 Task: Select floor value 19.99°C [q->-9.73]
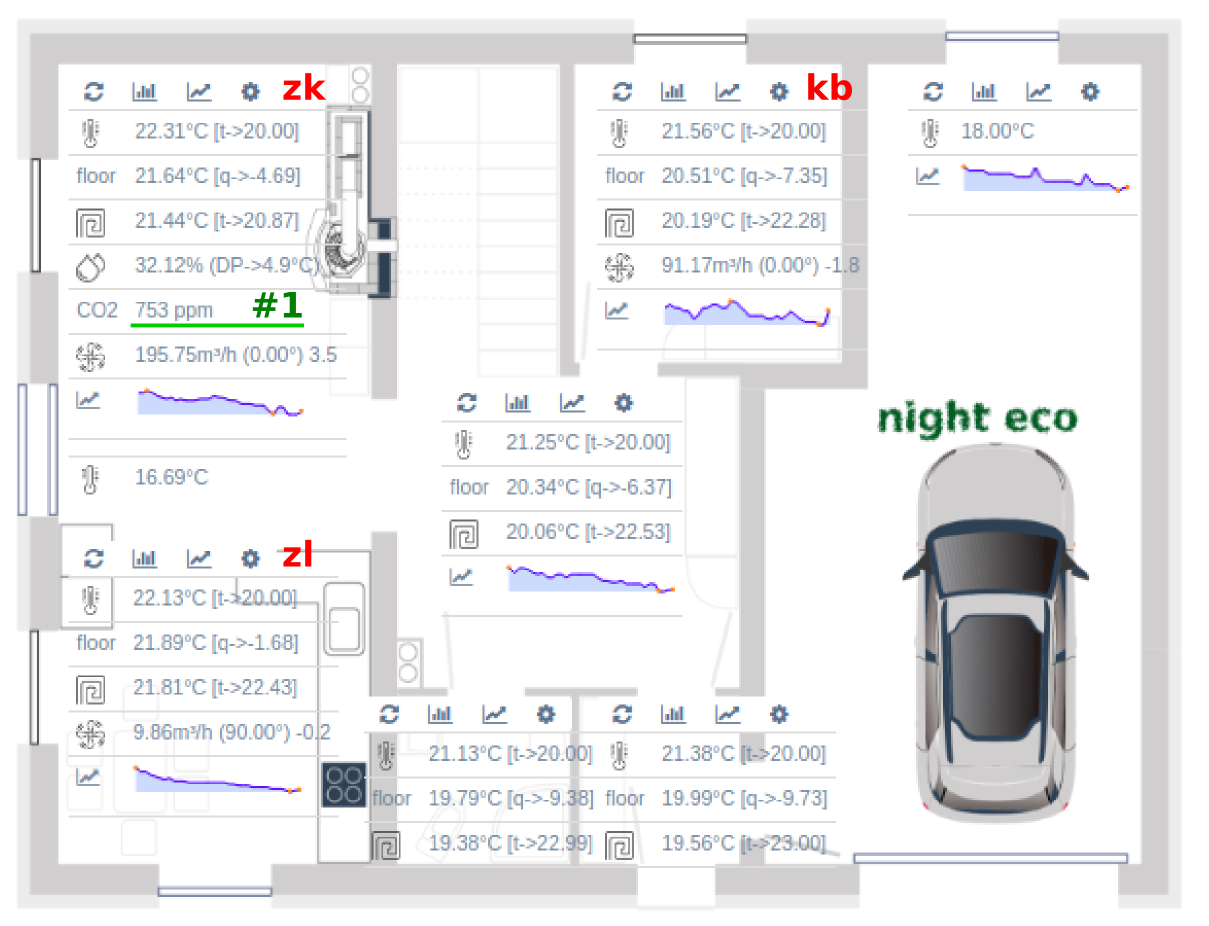[x=744, y=799]
